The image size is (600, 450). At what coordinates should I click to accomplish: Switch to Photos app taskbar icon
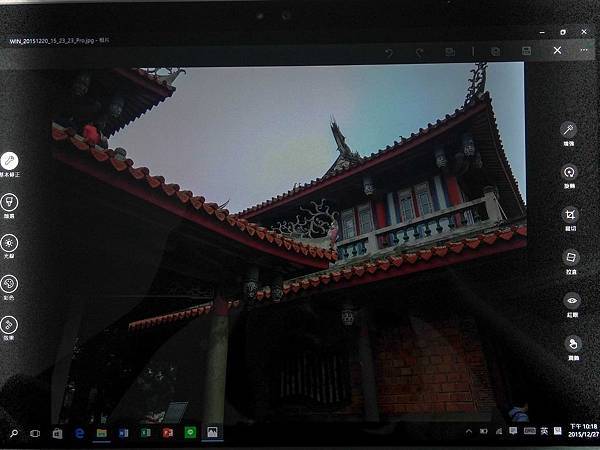[x=212, y=432]
